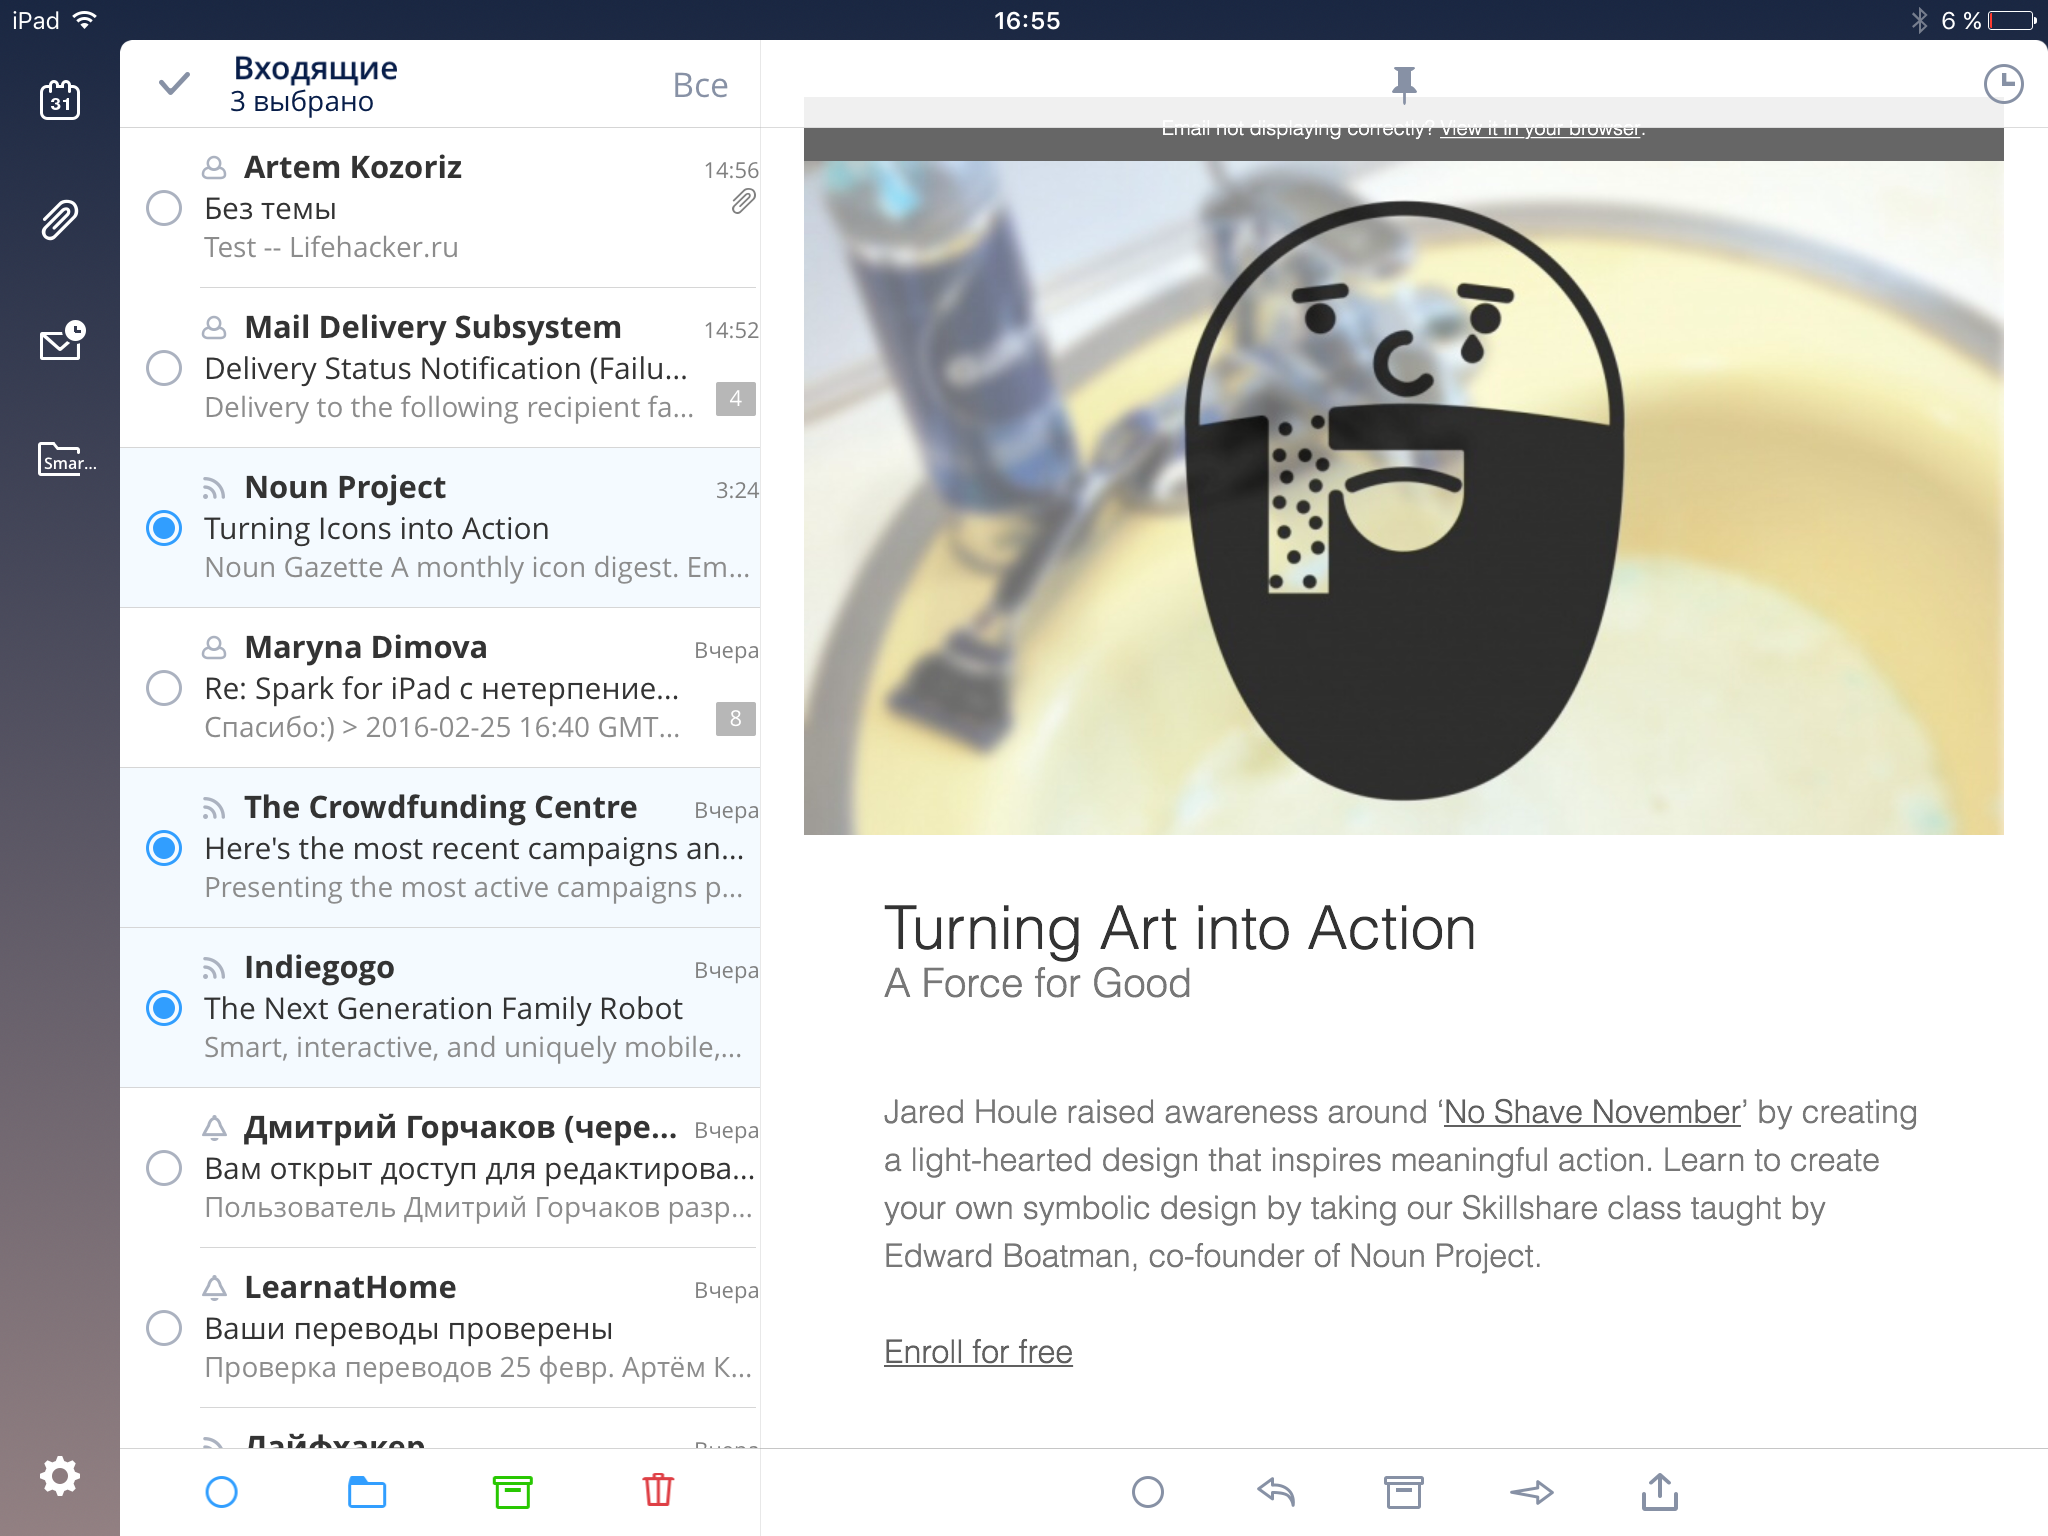Viewport: 2048px width, 1536px height.
Task: Reply to the open email
Action: [1276, 1492]
